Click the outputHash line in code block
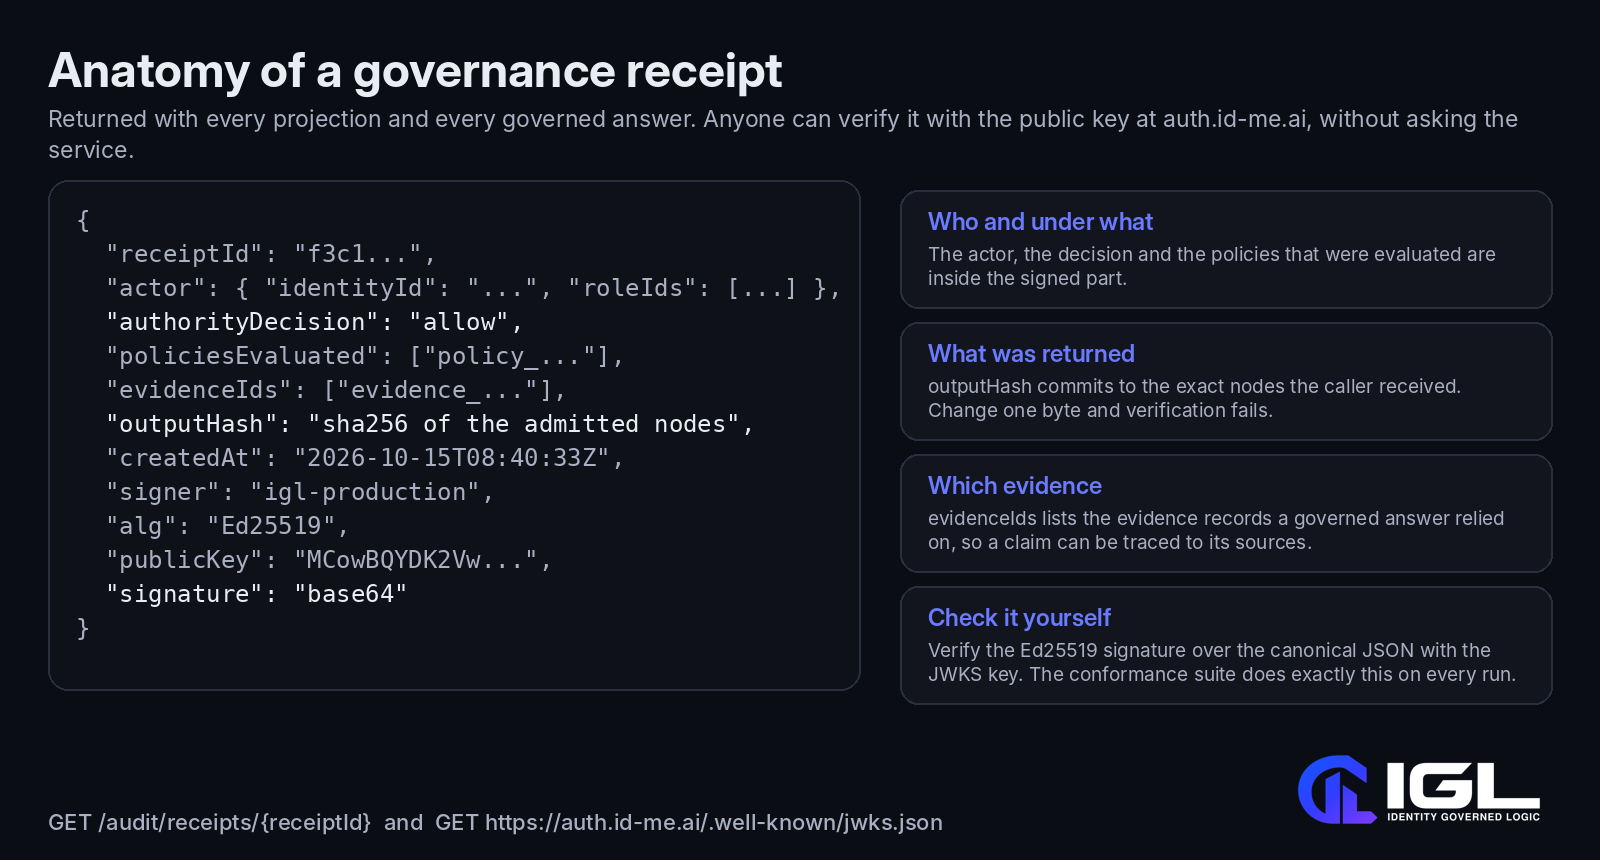 click(x=430, y=424)
